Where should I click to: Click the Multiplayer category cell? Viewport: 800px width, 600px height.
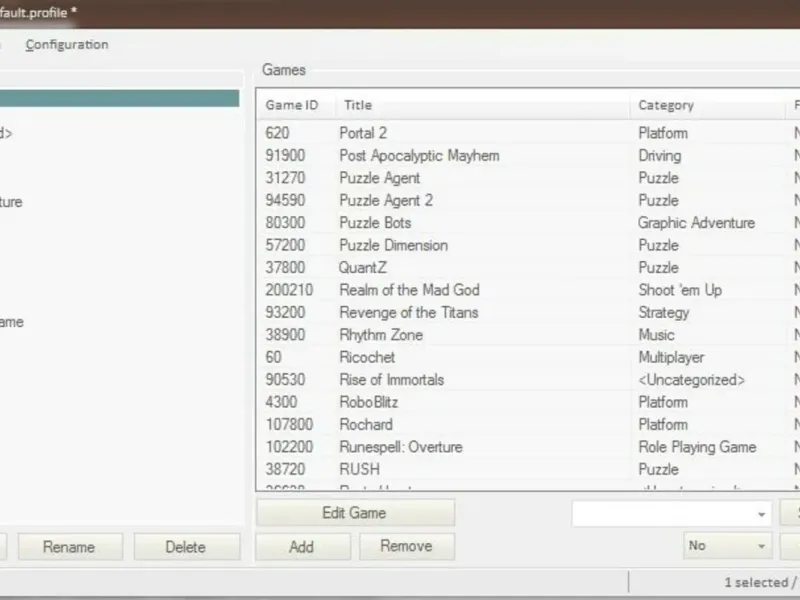[x=671, y=358]
